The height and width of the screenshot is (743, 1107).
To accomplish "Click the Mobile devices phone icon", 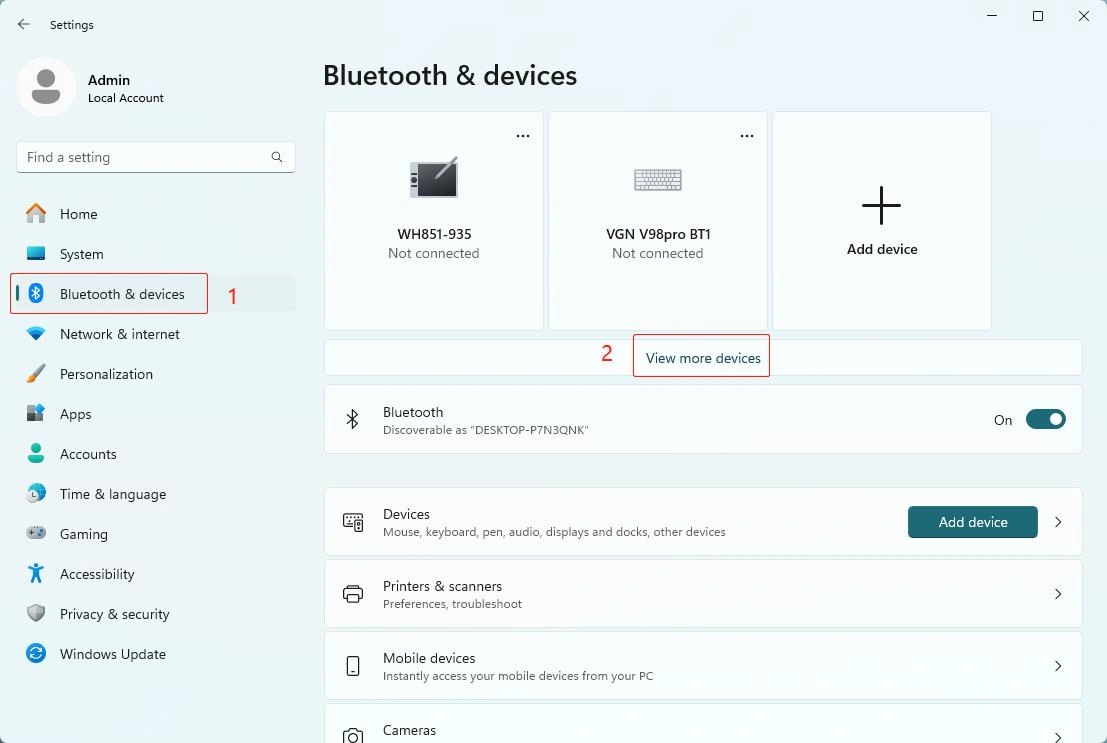I will coord(353,666).
